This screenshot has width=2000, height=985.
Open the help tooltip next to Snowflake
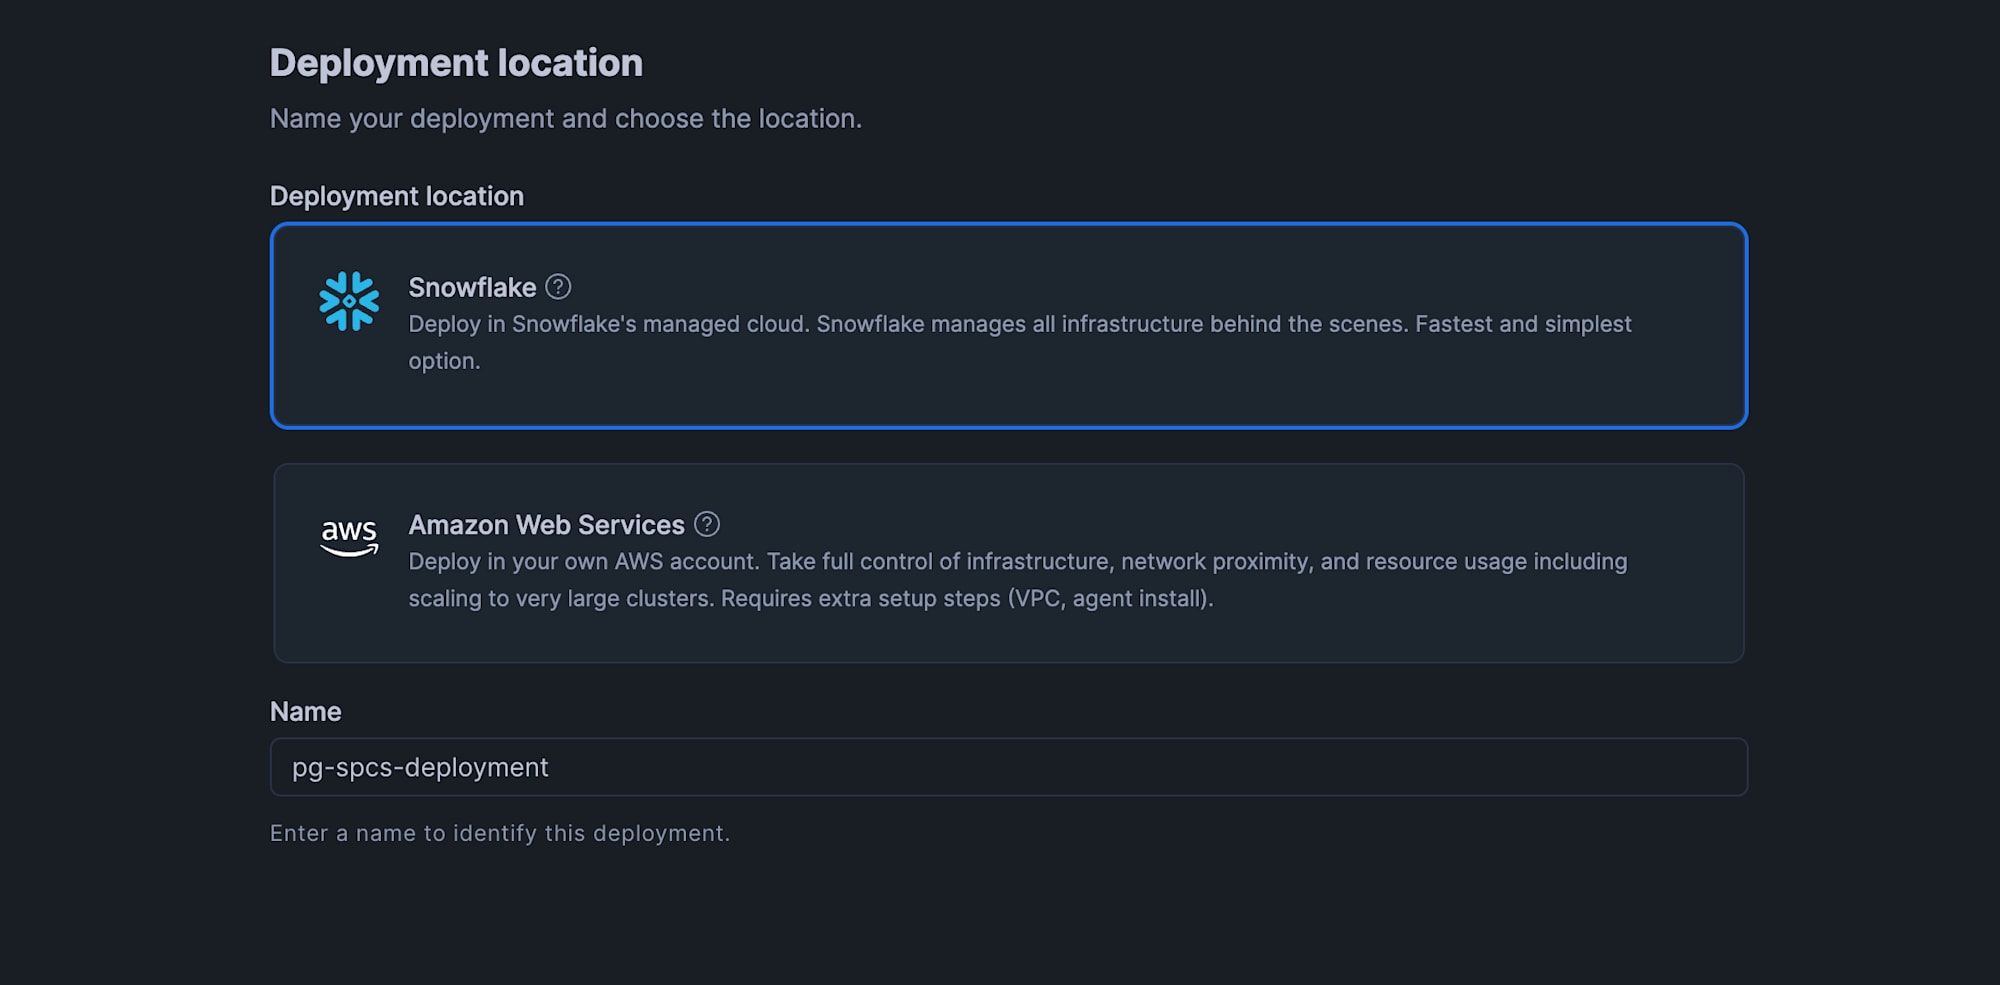point(558,287)
